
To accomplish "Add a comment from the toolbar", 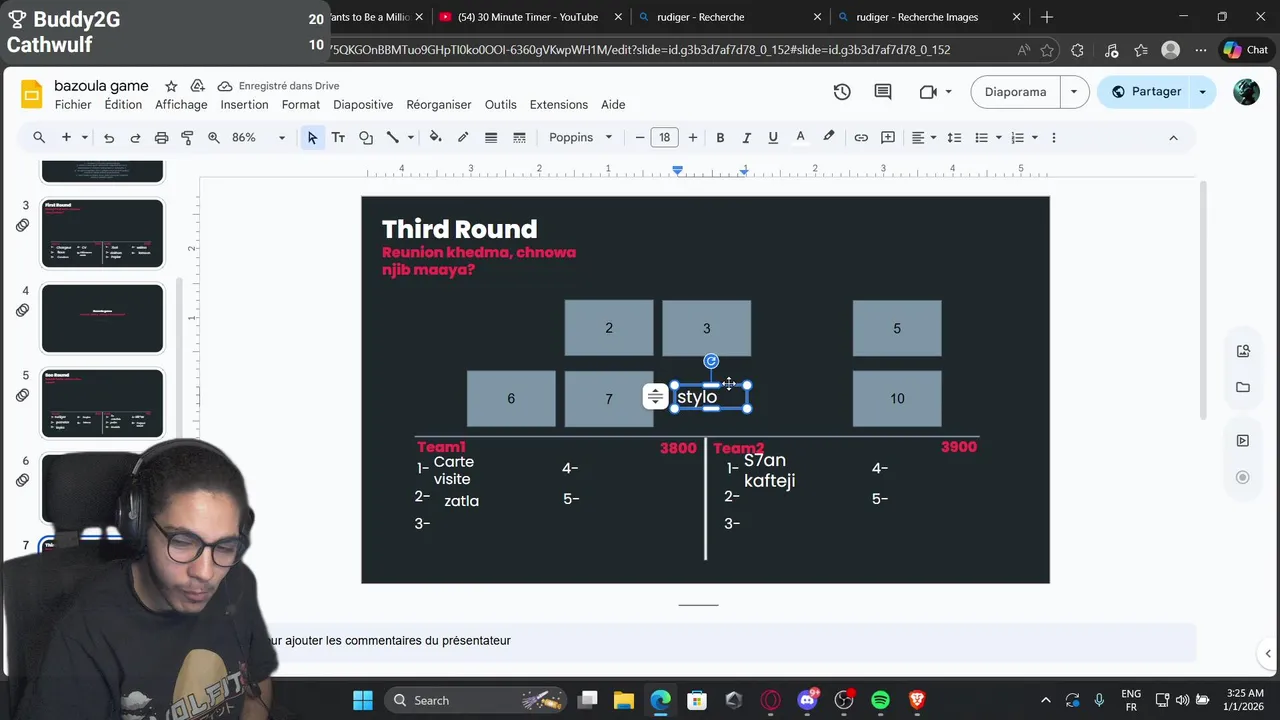I will point(888,137).
